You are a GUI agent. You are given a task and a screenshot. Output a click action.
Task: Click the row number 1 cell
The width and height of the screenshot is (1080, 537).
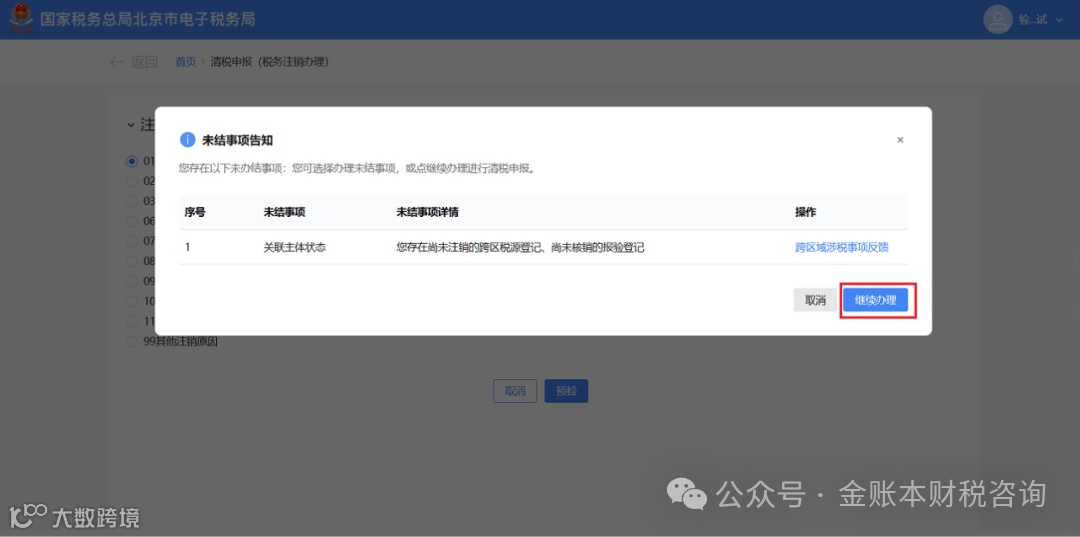pos(187,247)
